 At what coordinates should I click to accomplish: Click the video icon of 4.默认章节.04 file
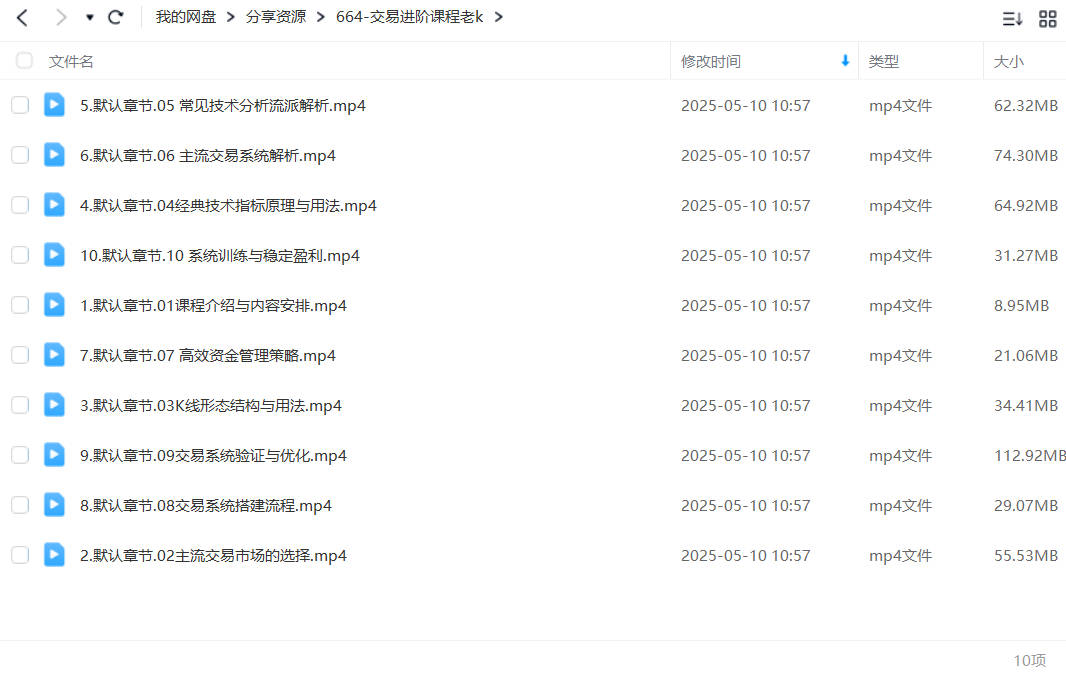pyautogui.click(x=54, y=205)
